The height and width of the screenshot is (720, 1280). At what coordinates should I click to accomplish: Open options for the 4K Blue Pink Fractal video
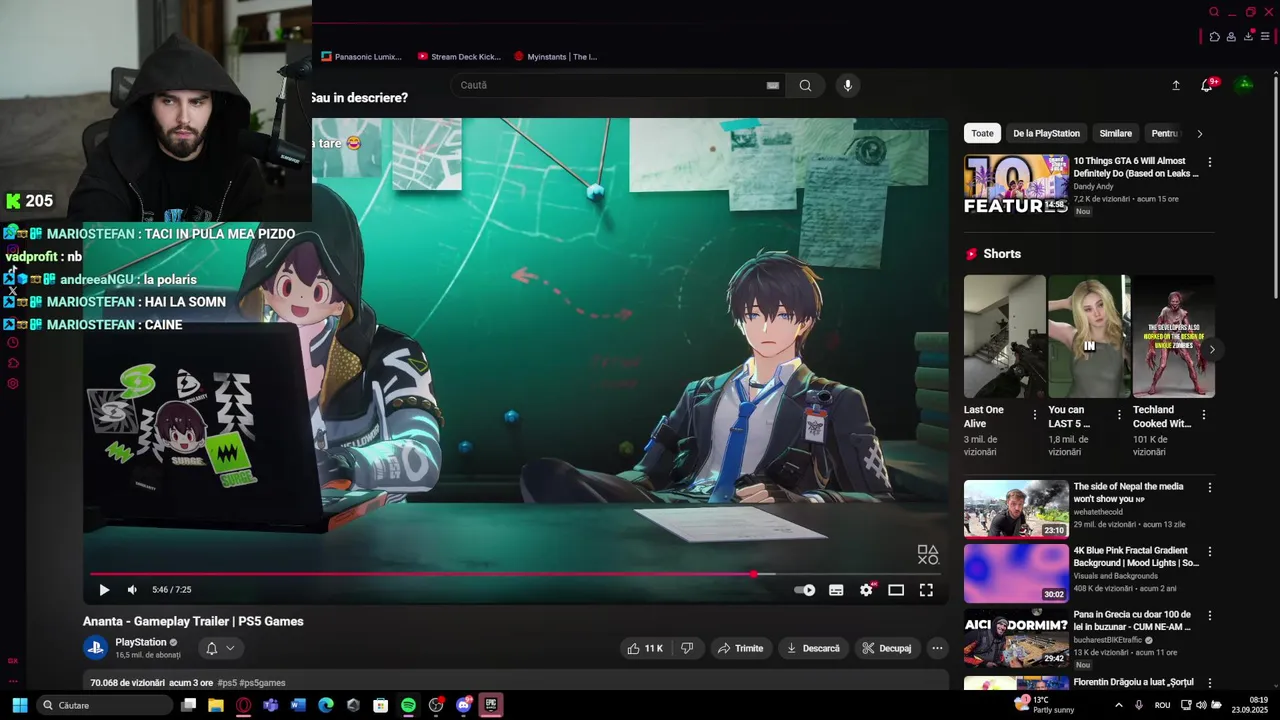pyautogui.click(x=1210, y=552)
